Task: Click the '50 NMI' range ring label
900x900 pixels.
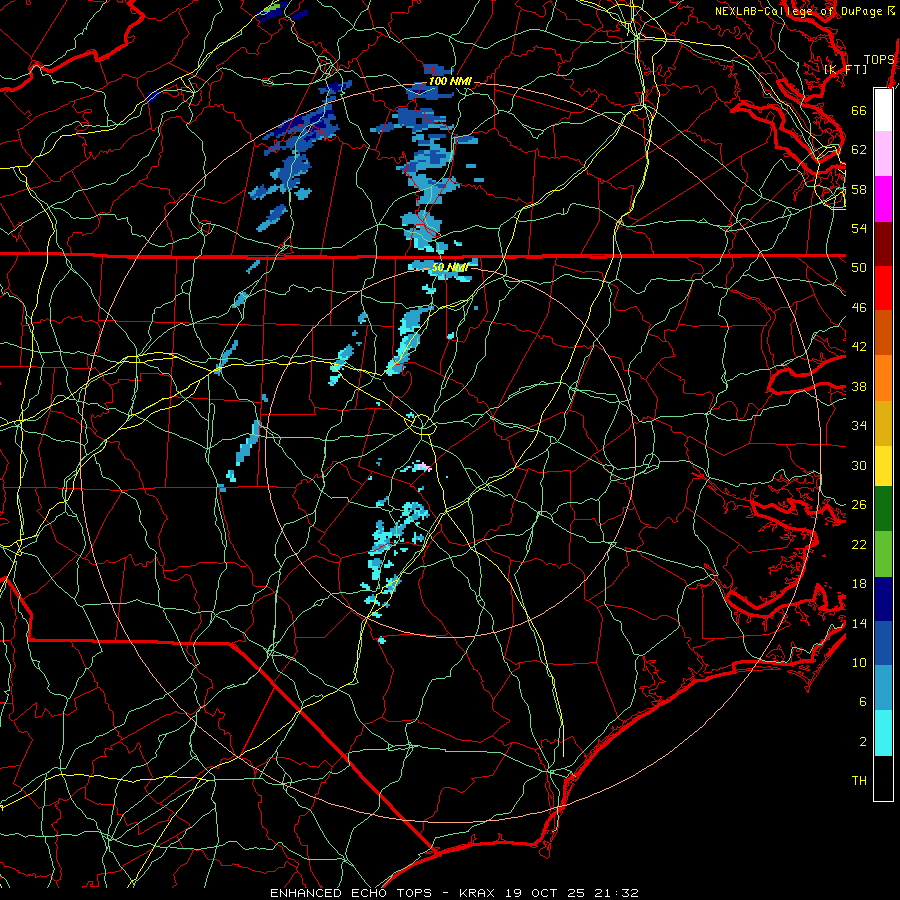Action: [x=450, y=267]
